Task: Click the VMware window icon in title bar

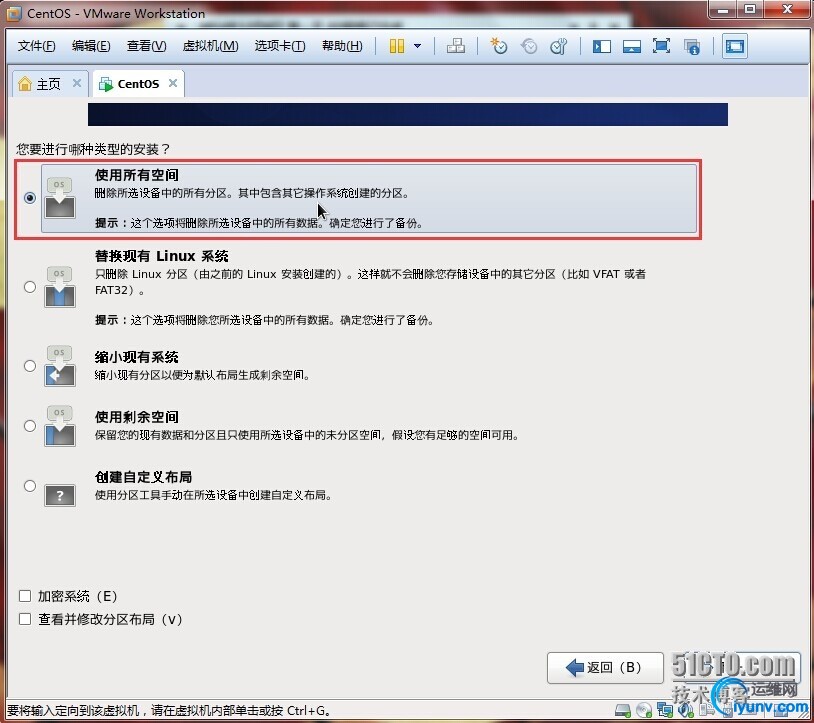Action: [x=14, y=13]
